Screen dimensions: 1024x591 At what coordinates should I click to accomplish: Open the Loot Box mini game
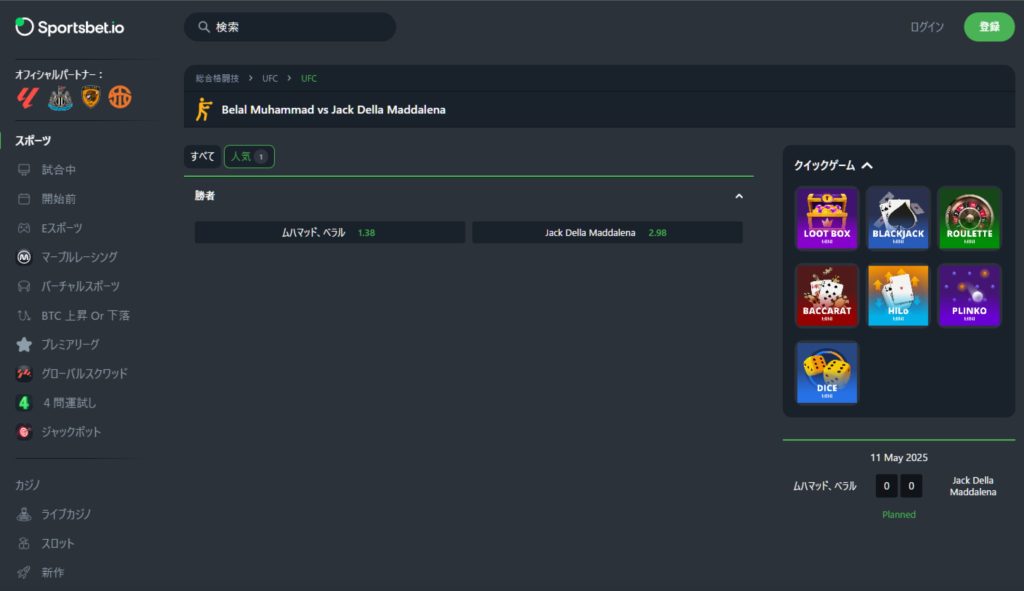point(827,218)
